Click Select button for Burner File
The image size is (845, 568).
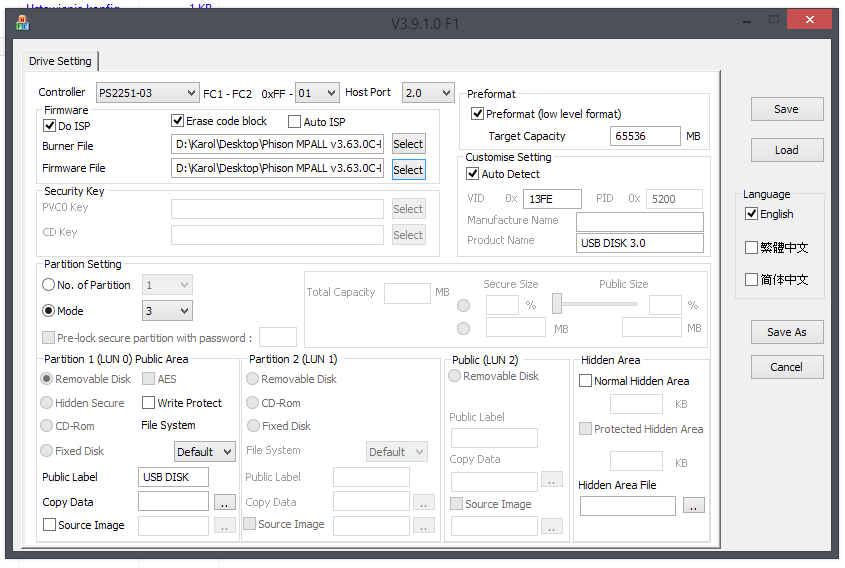[x=408, y=144]
